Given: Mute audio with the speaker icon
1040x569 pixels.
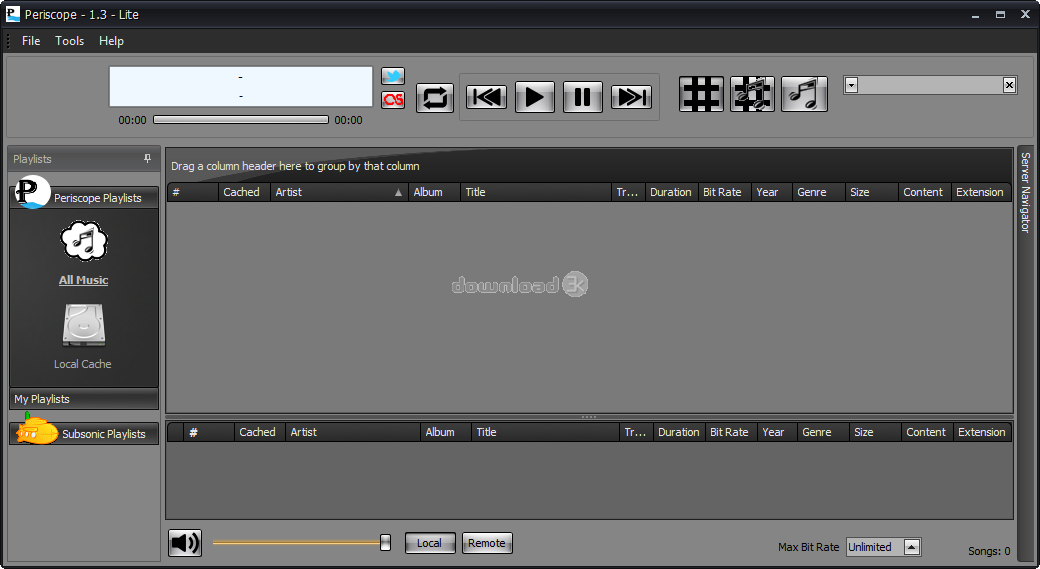Looking at the screenshot, I should (x=185, y=543).
